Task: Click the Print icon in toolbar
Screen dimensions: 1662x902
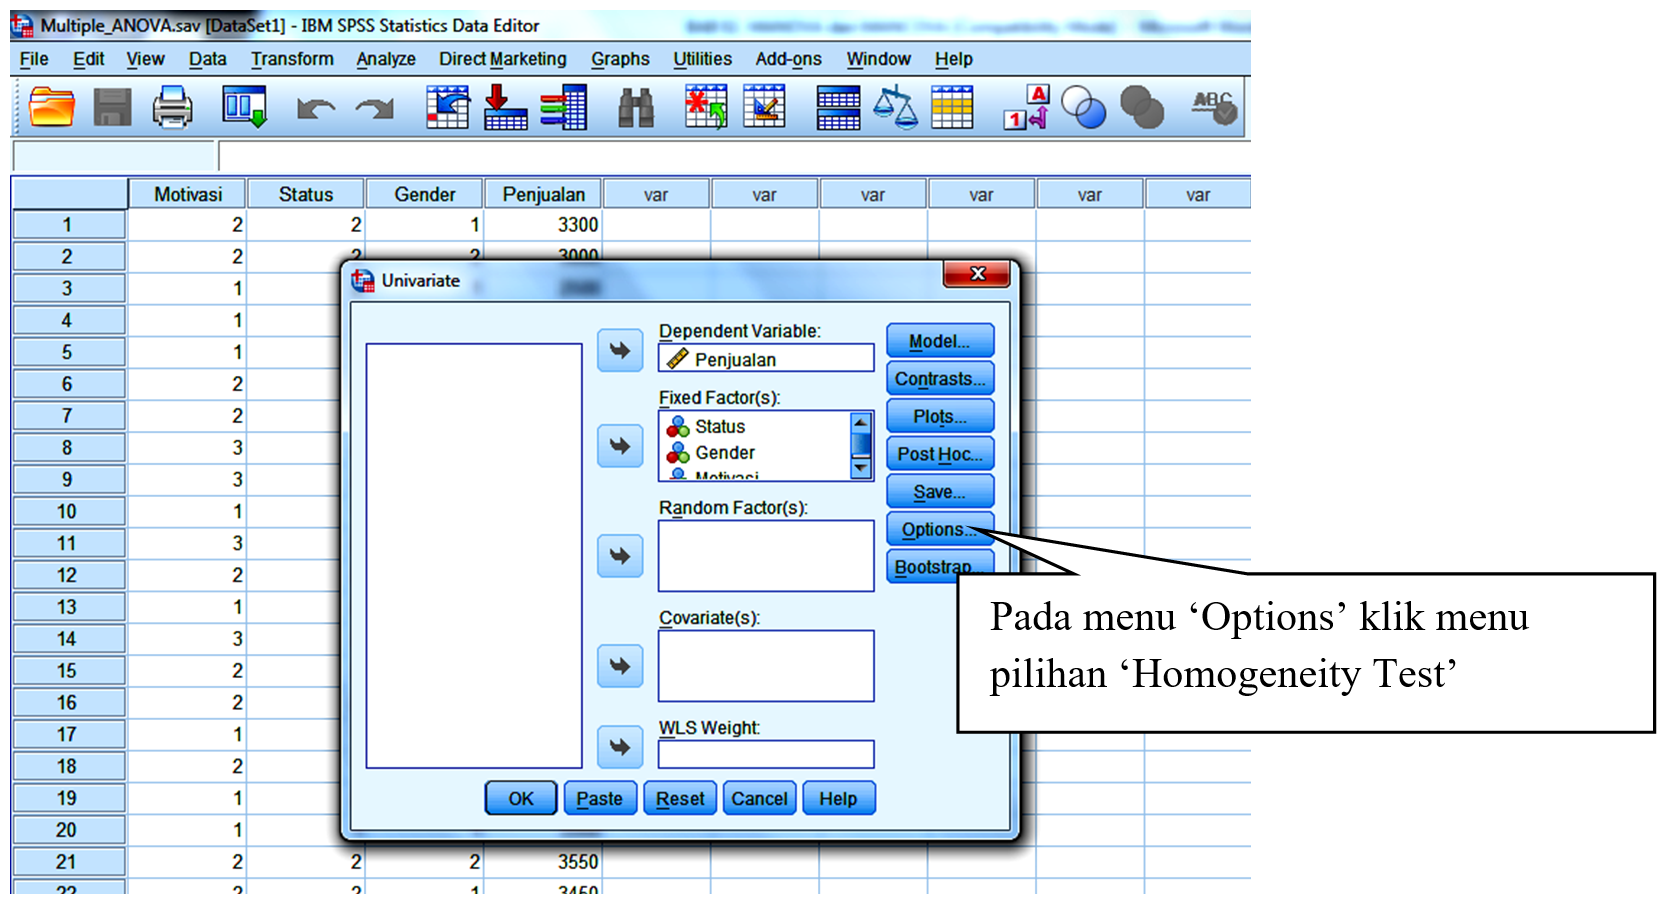Action: 172,107
